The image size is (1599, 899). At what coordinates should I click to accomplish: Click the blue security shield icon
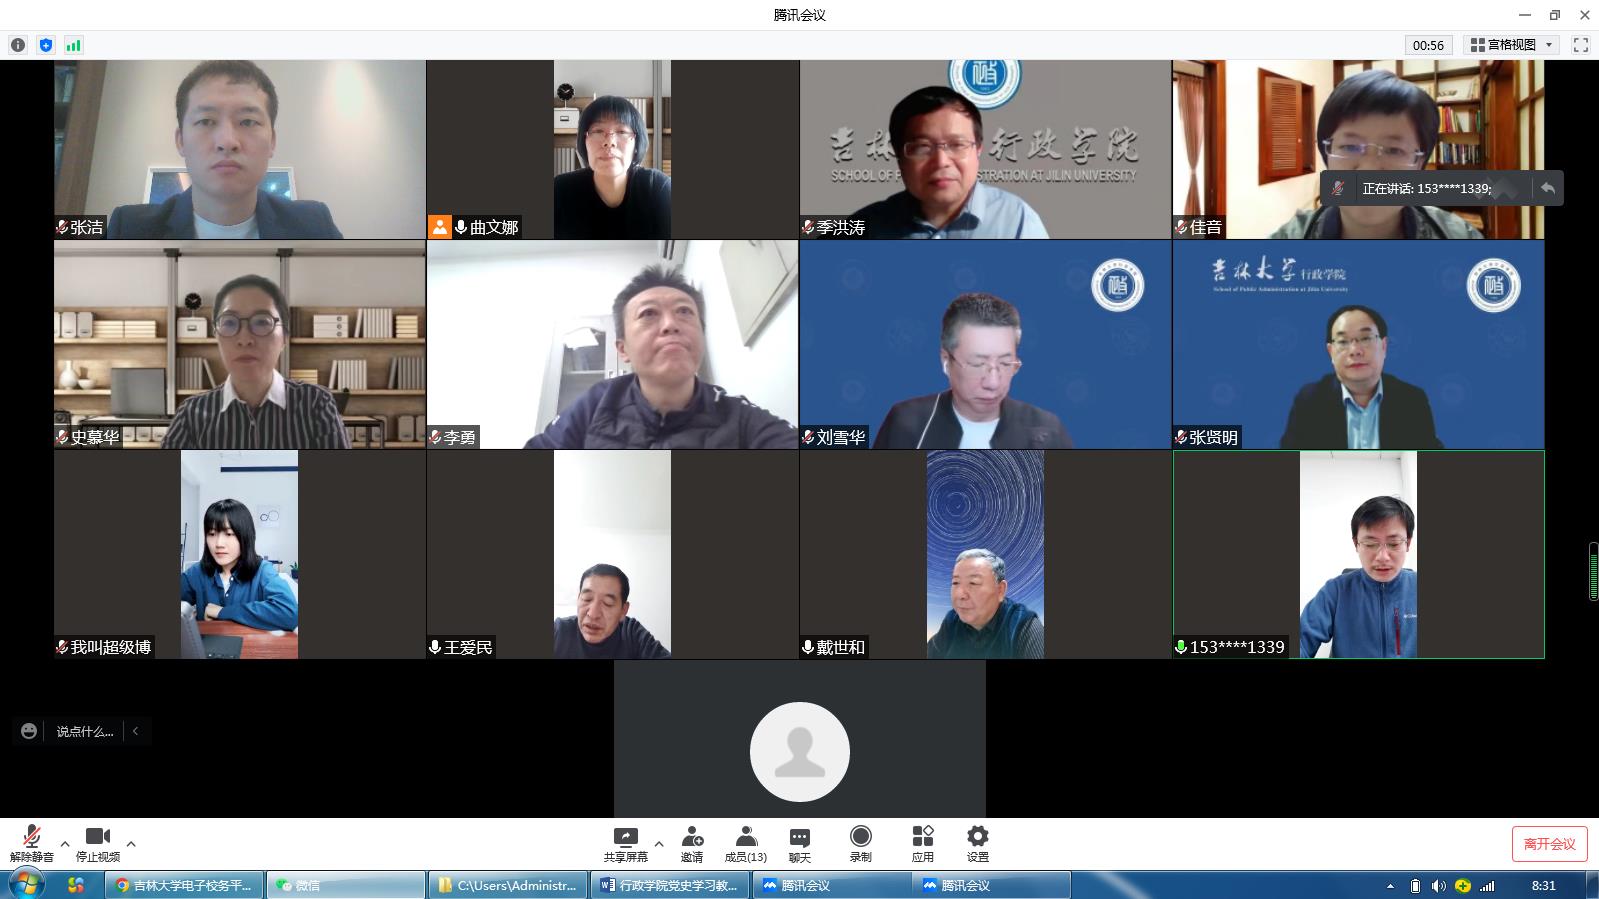coord(46,45)
